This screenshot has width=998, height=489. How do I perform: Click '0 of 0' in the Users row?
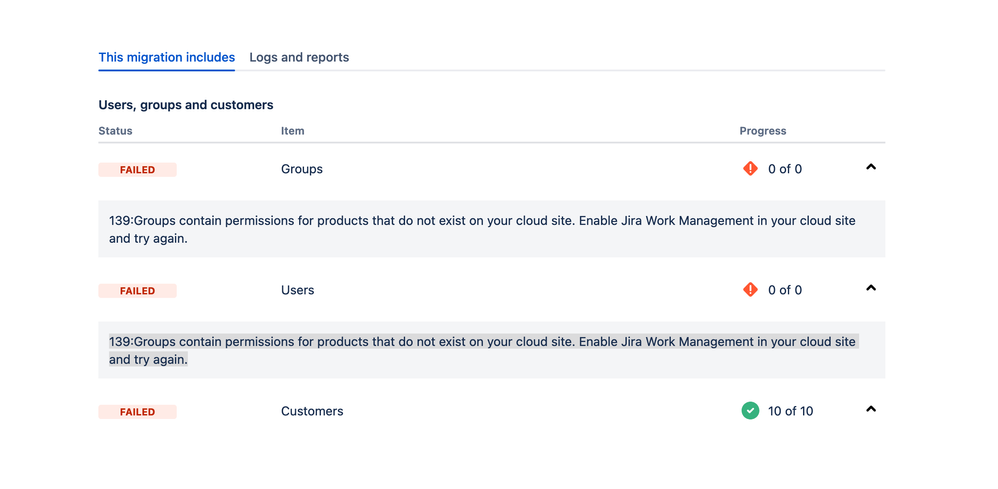785,290
